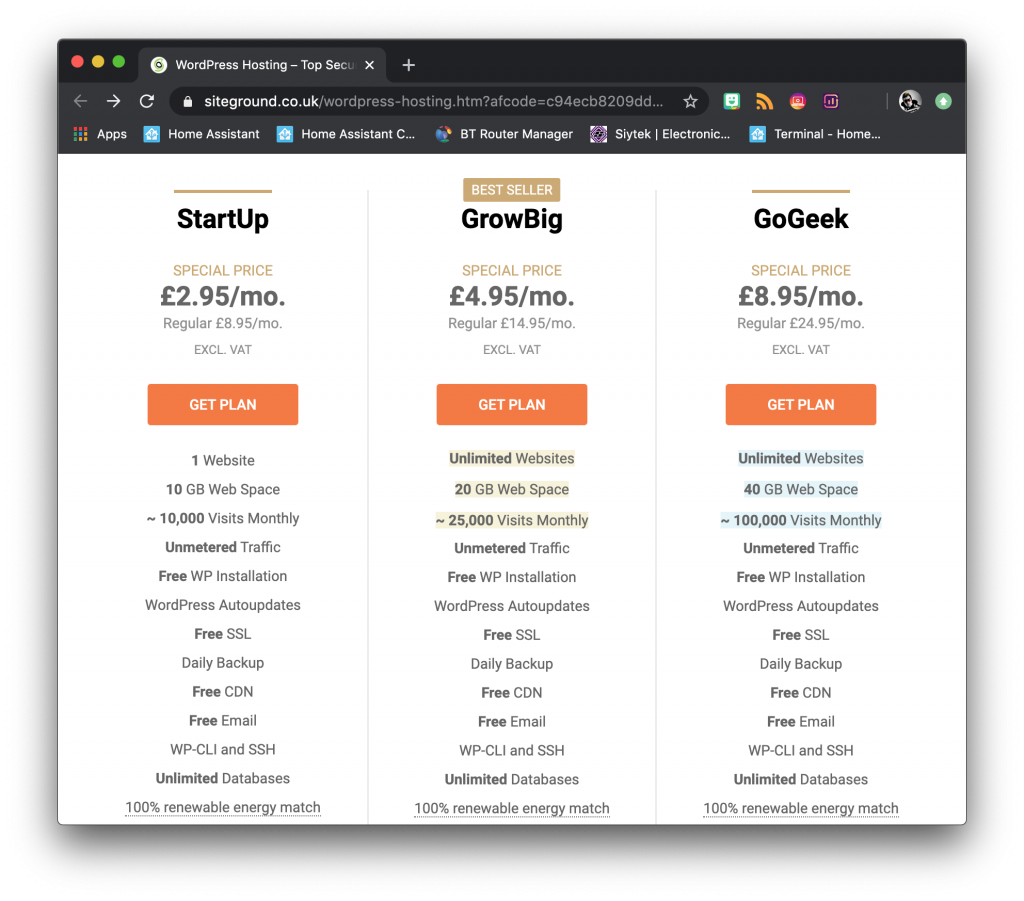This screenshot has height=901, width=1024.
Task: Click ~ 10,000 Visits Monthly
Action: [x=223, y=519]
